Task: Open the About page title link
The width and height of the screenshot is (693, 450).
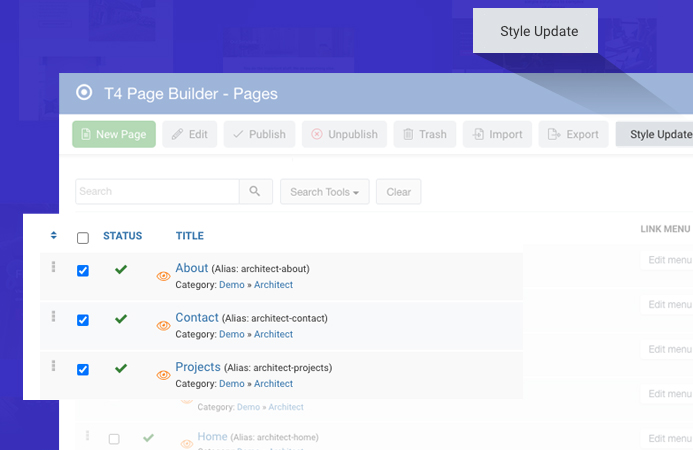Action: coord(191,268)
